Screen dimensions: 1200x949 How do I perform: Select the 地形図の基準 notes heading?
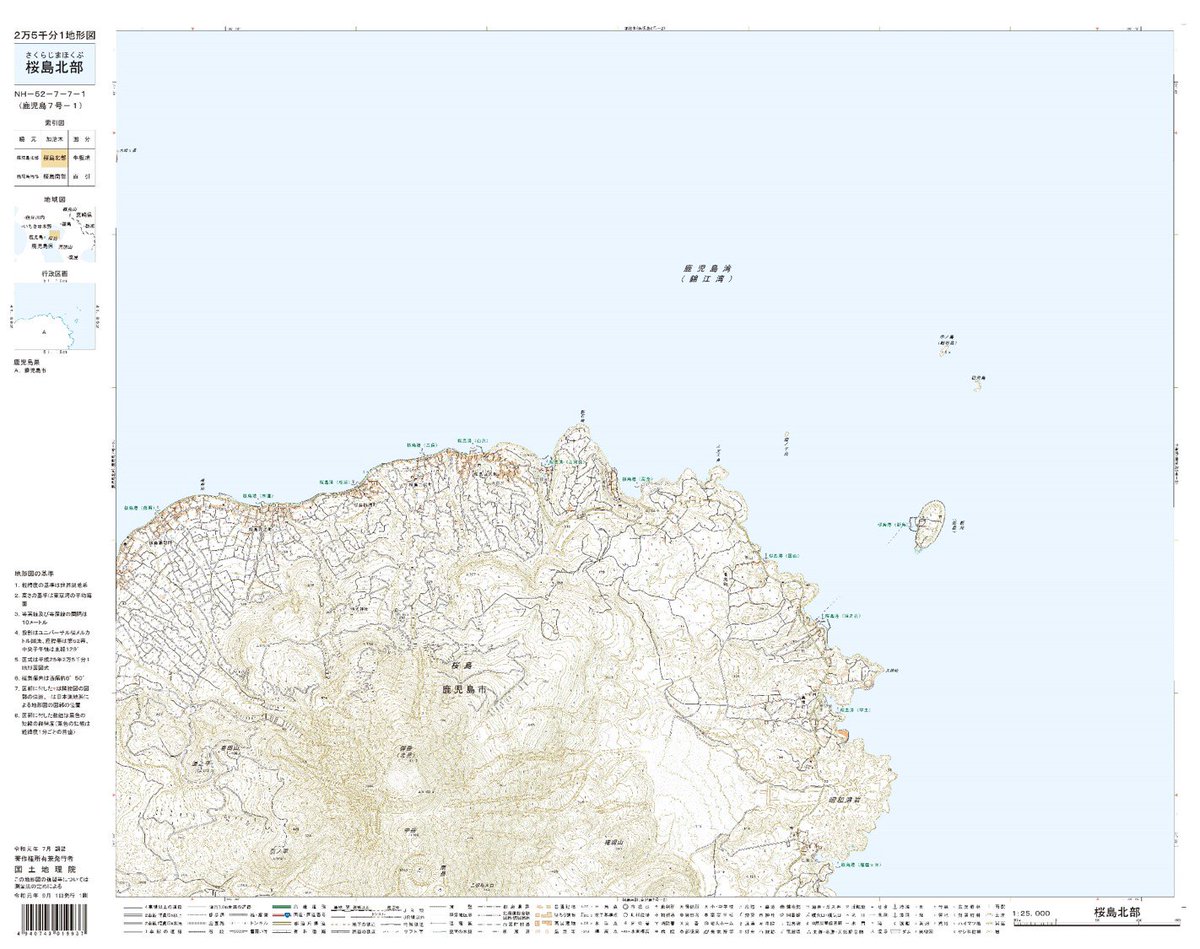(37, 572)
